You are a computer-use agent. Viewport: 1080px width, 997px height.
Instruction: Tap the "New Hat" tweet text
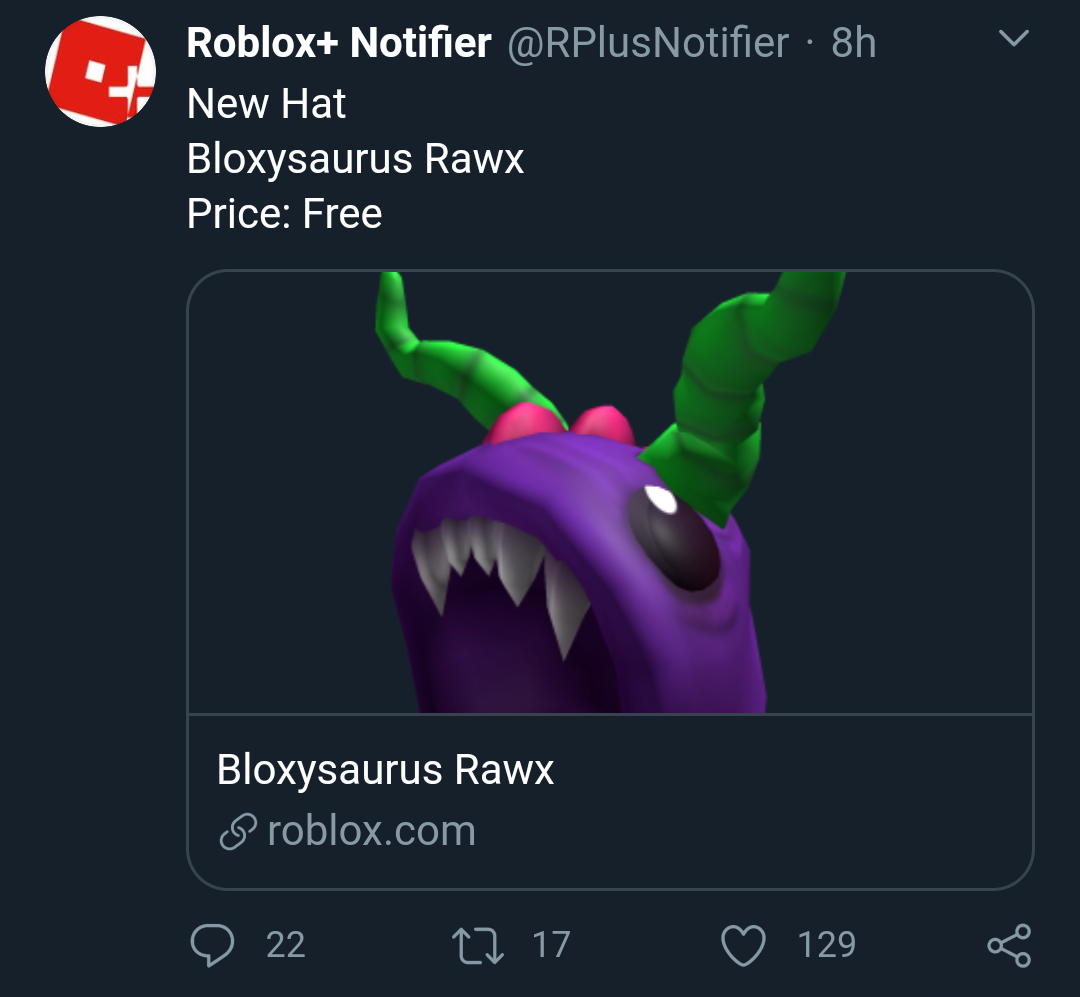266,104
